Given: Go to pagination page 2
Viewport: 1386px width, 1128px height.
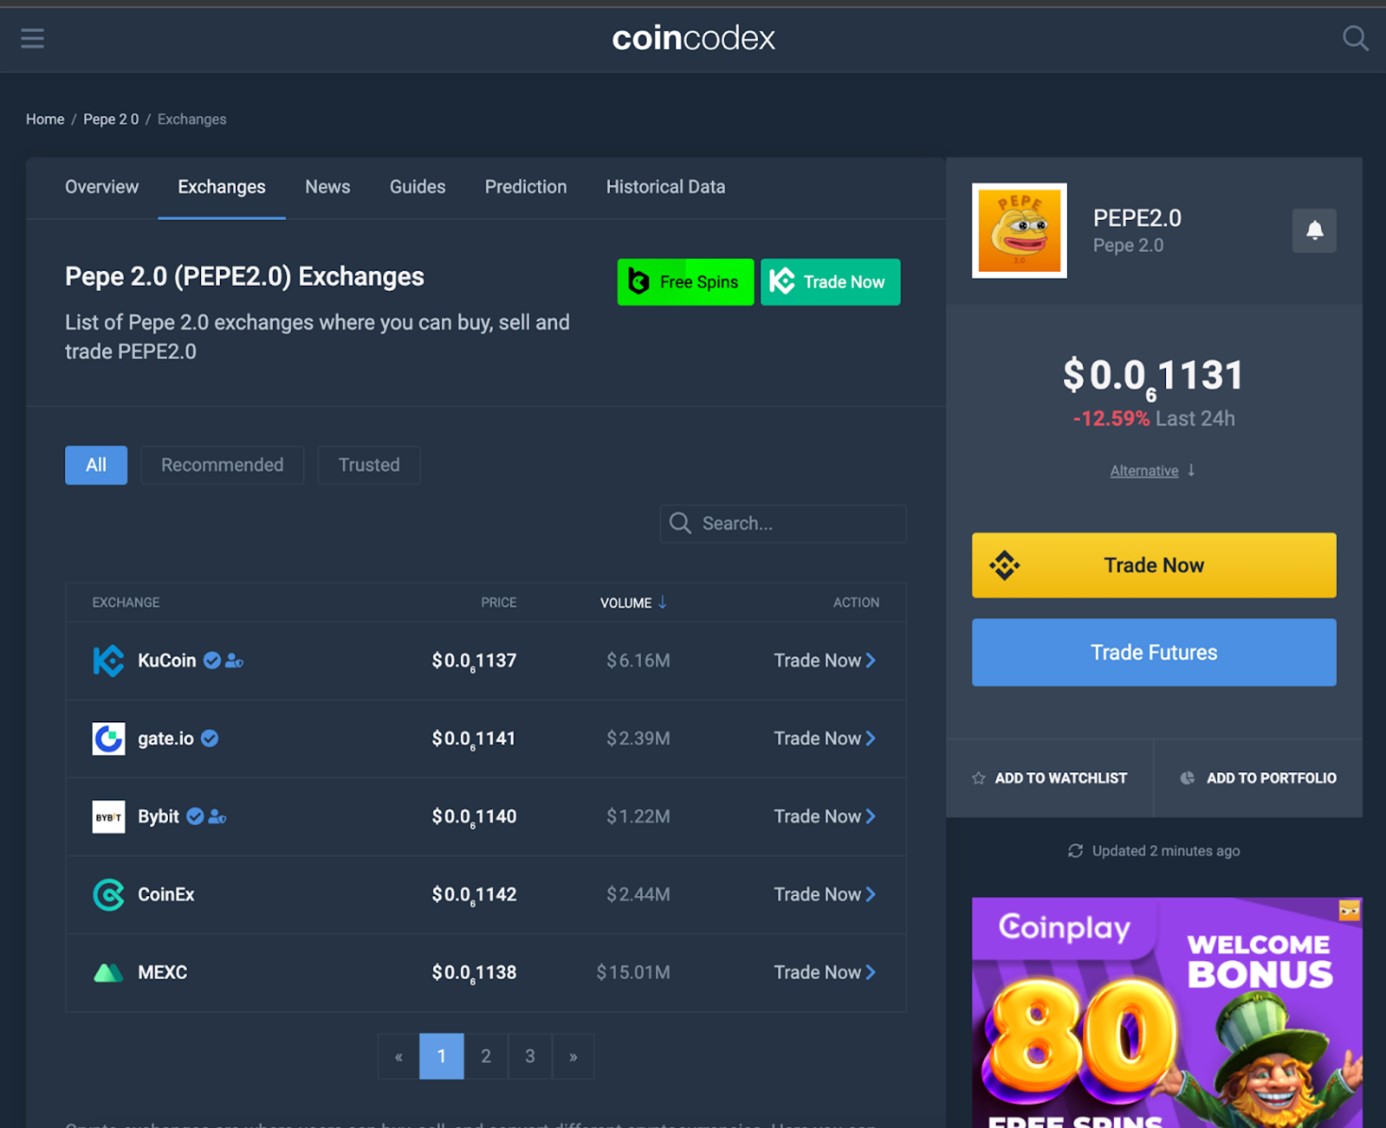Looking at the screenshot, I should [486, 1056].
